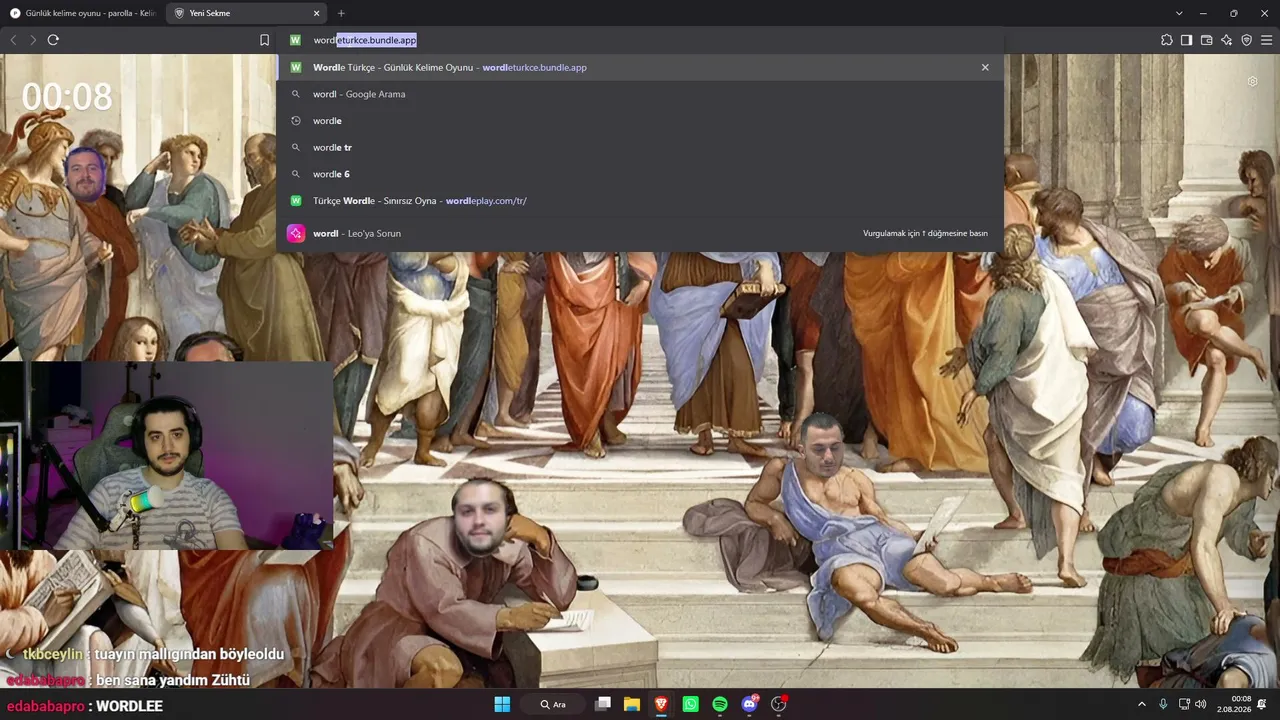
Task: Open Brave Wallet
Action: tap(1206, 40)
